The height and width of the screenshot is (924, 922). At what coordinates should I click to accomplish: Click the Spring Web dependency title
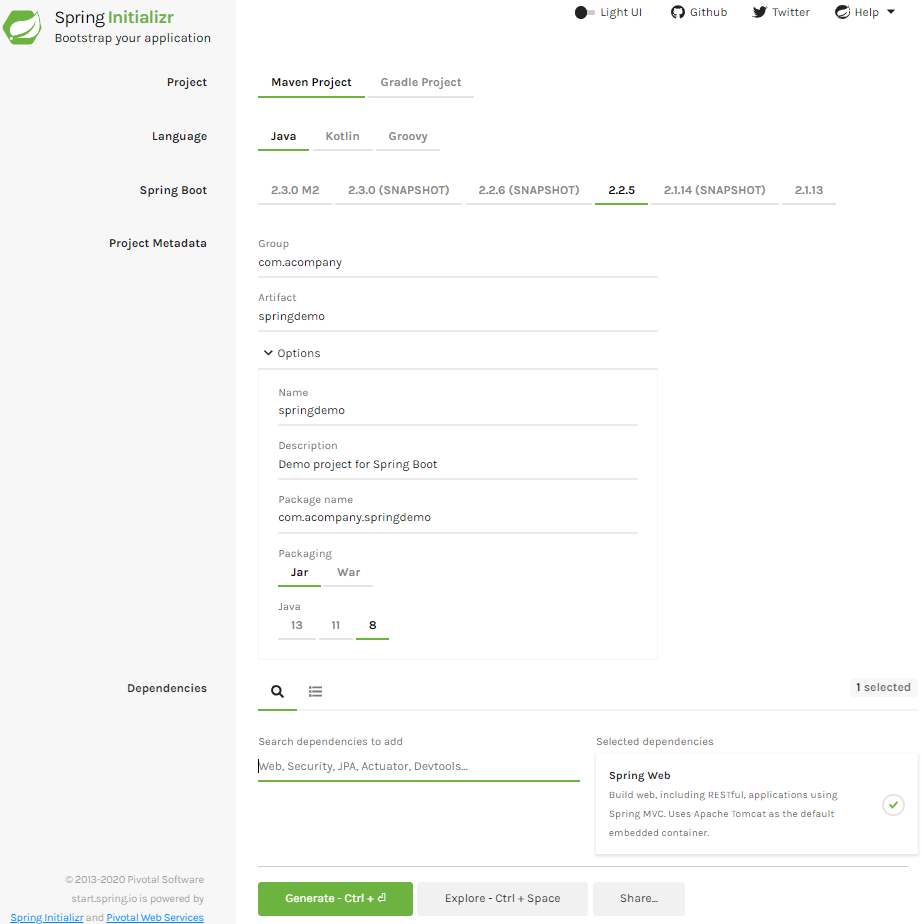pyautogui.click(x=639, y=776)
